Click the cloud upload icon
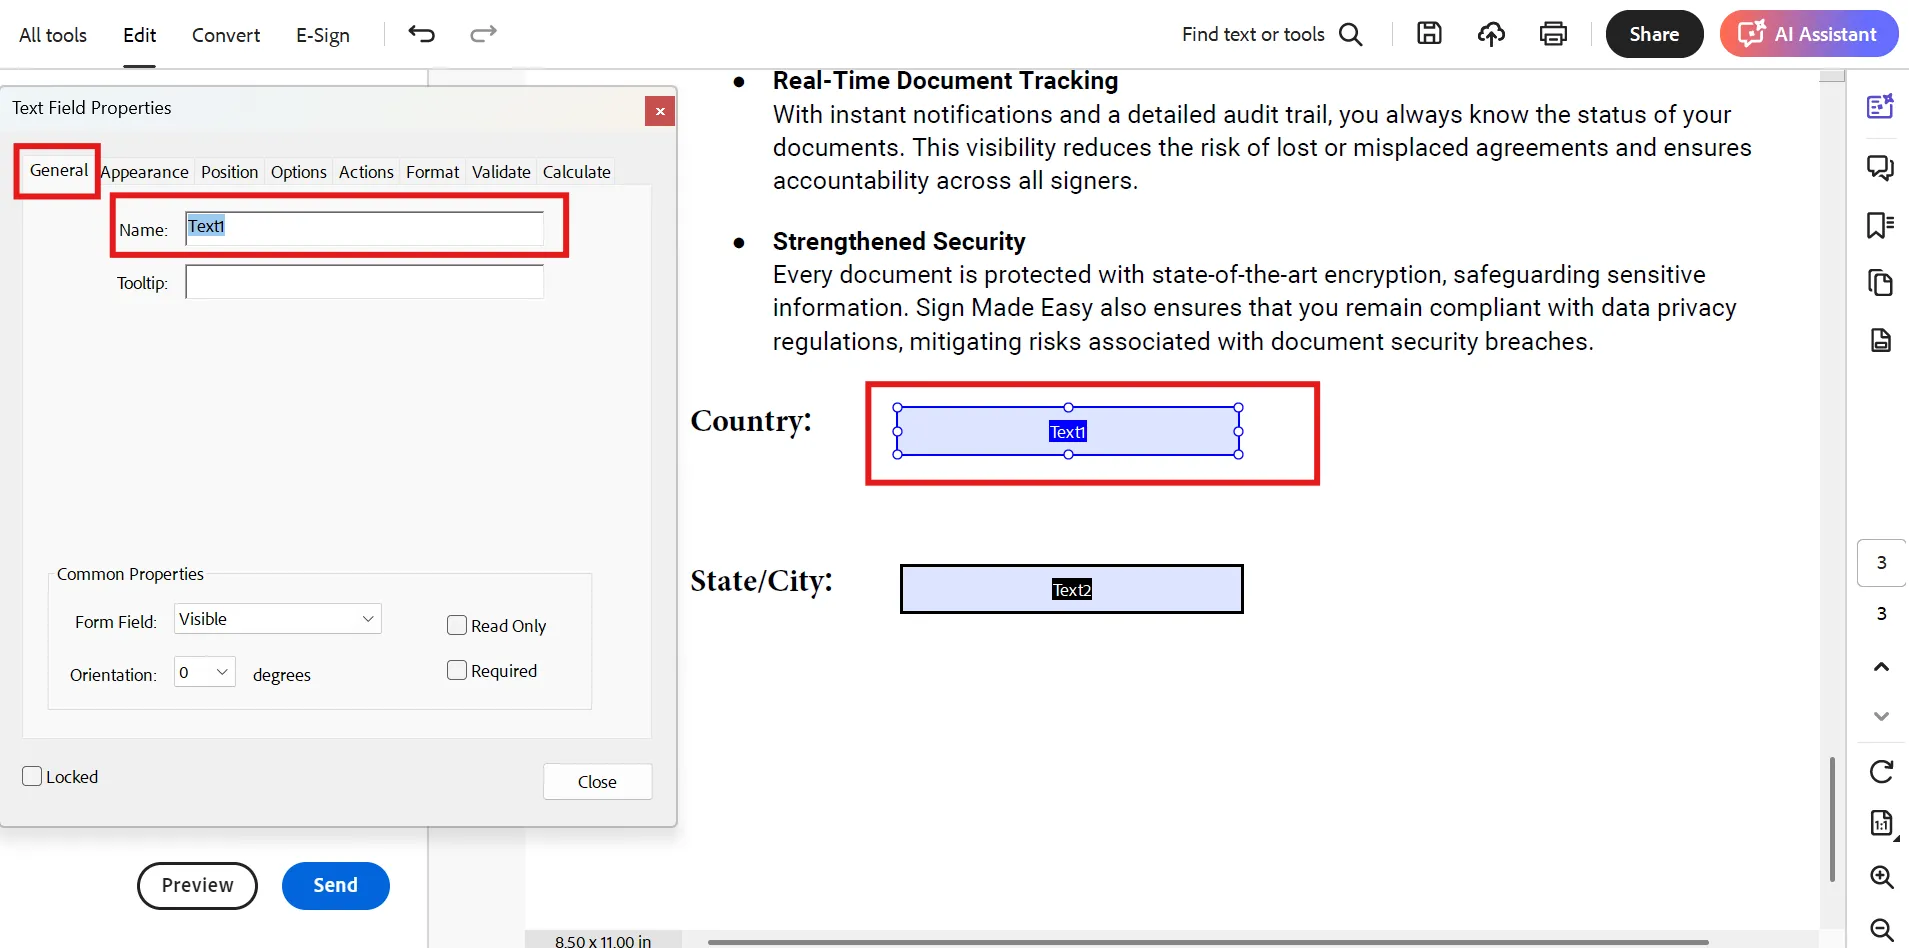The width and height of the screenshot is (1909, 948). pyautogui.click(x=1491, y=34)
